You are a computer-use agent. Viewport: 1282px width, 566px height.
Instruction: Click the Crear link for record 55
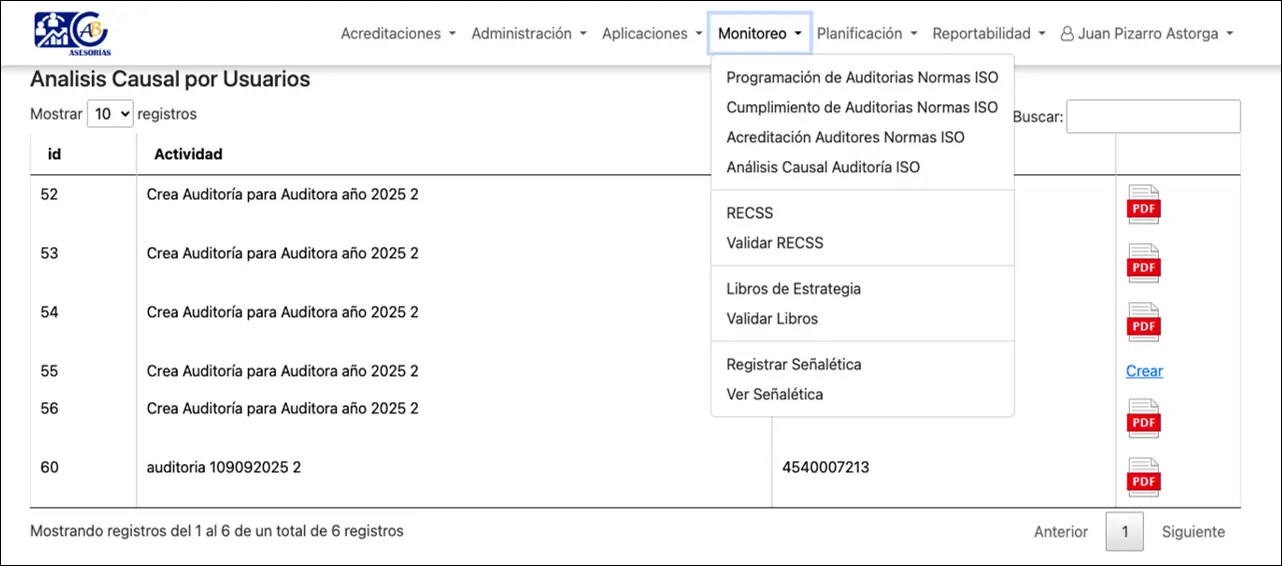[1144, 371]
